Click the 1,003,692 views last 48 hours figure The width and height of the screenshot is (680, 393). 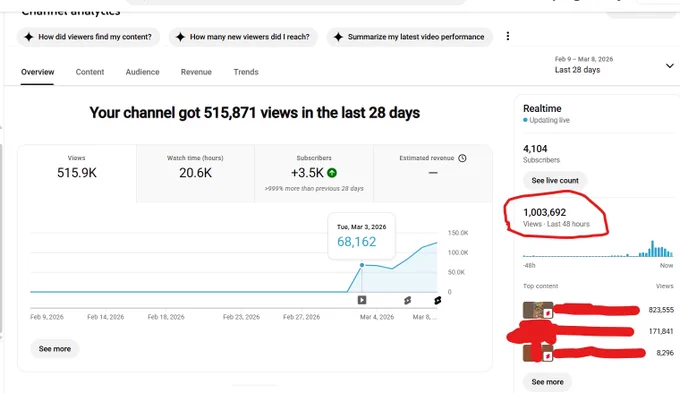[544, 213]
